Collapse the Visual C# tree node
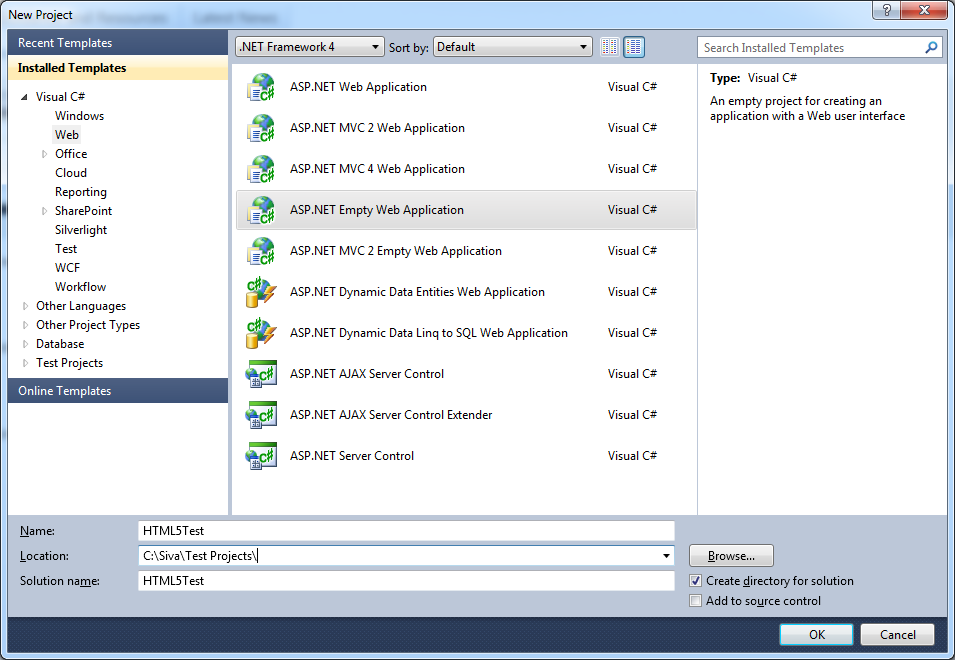Image resolution: width=955 pixels, height=660 pixels. click(x=24, y=97)
